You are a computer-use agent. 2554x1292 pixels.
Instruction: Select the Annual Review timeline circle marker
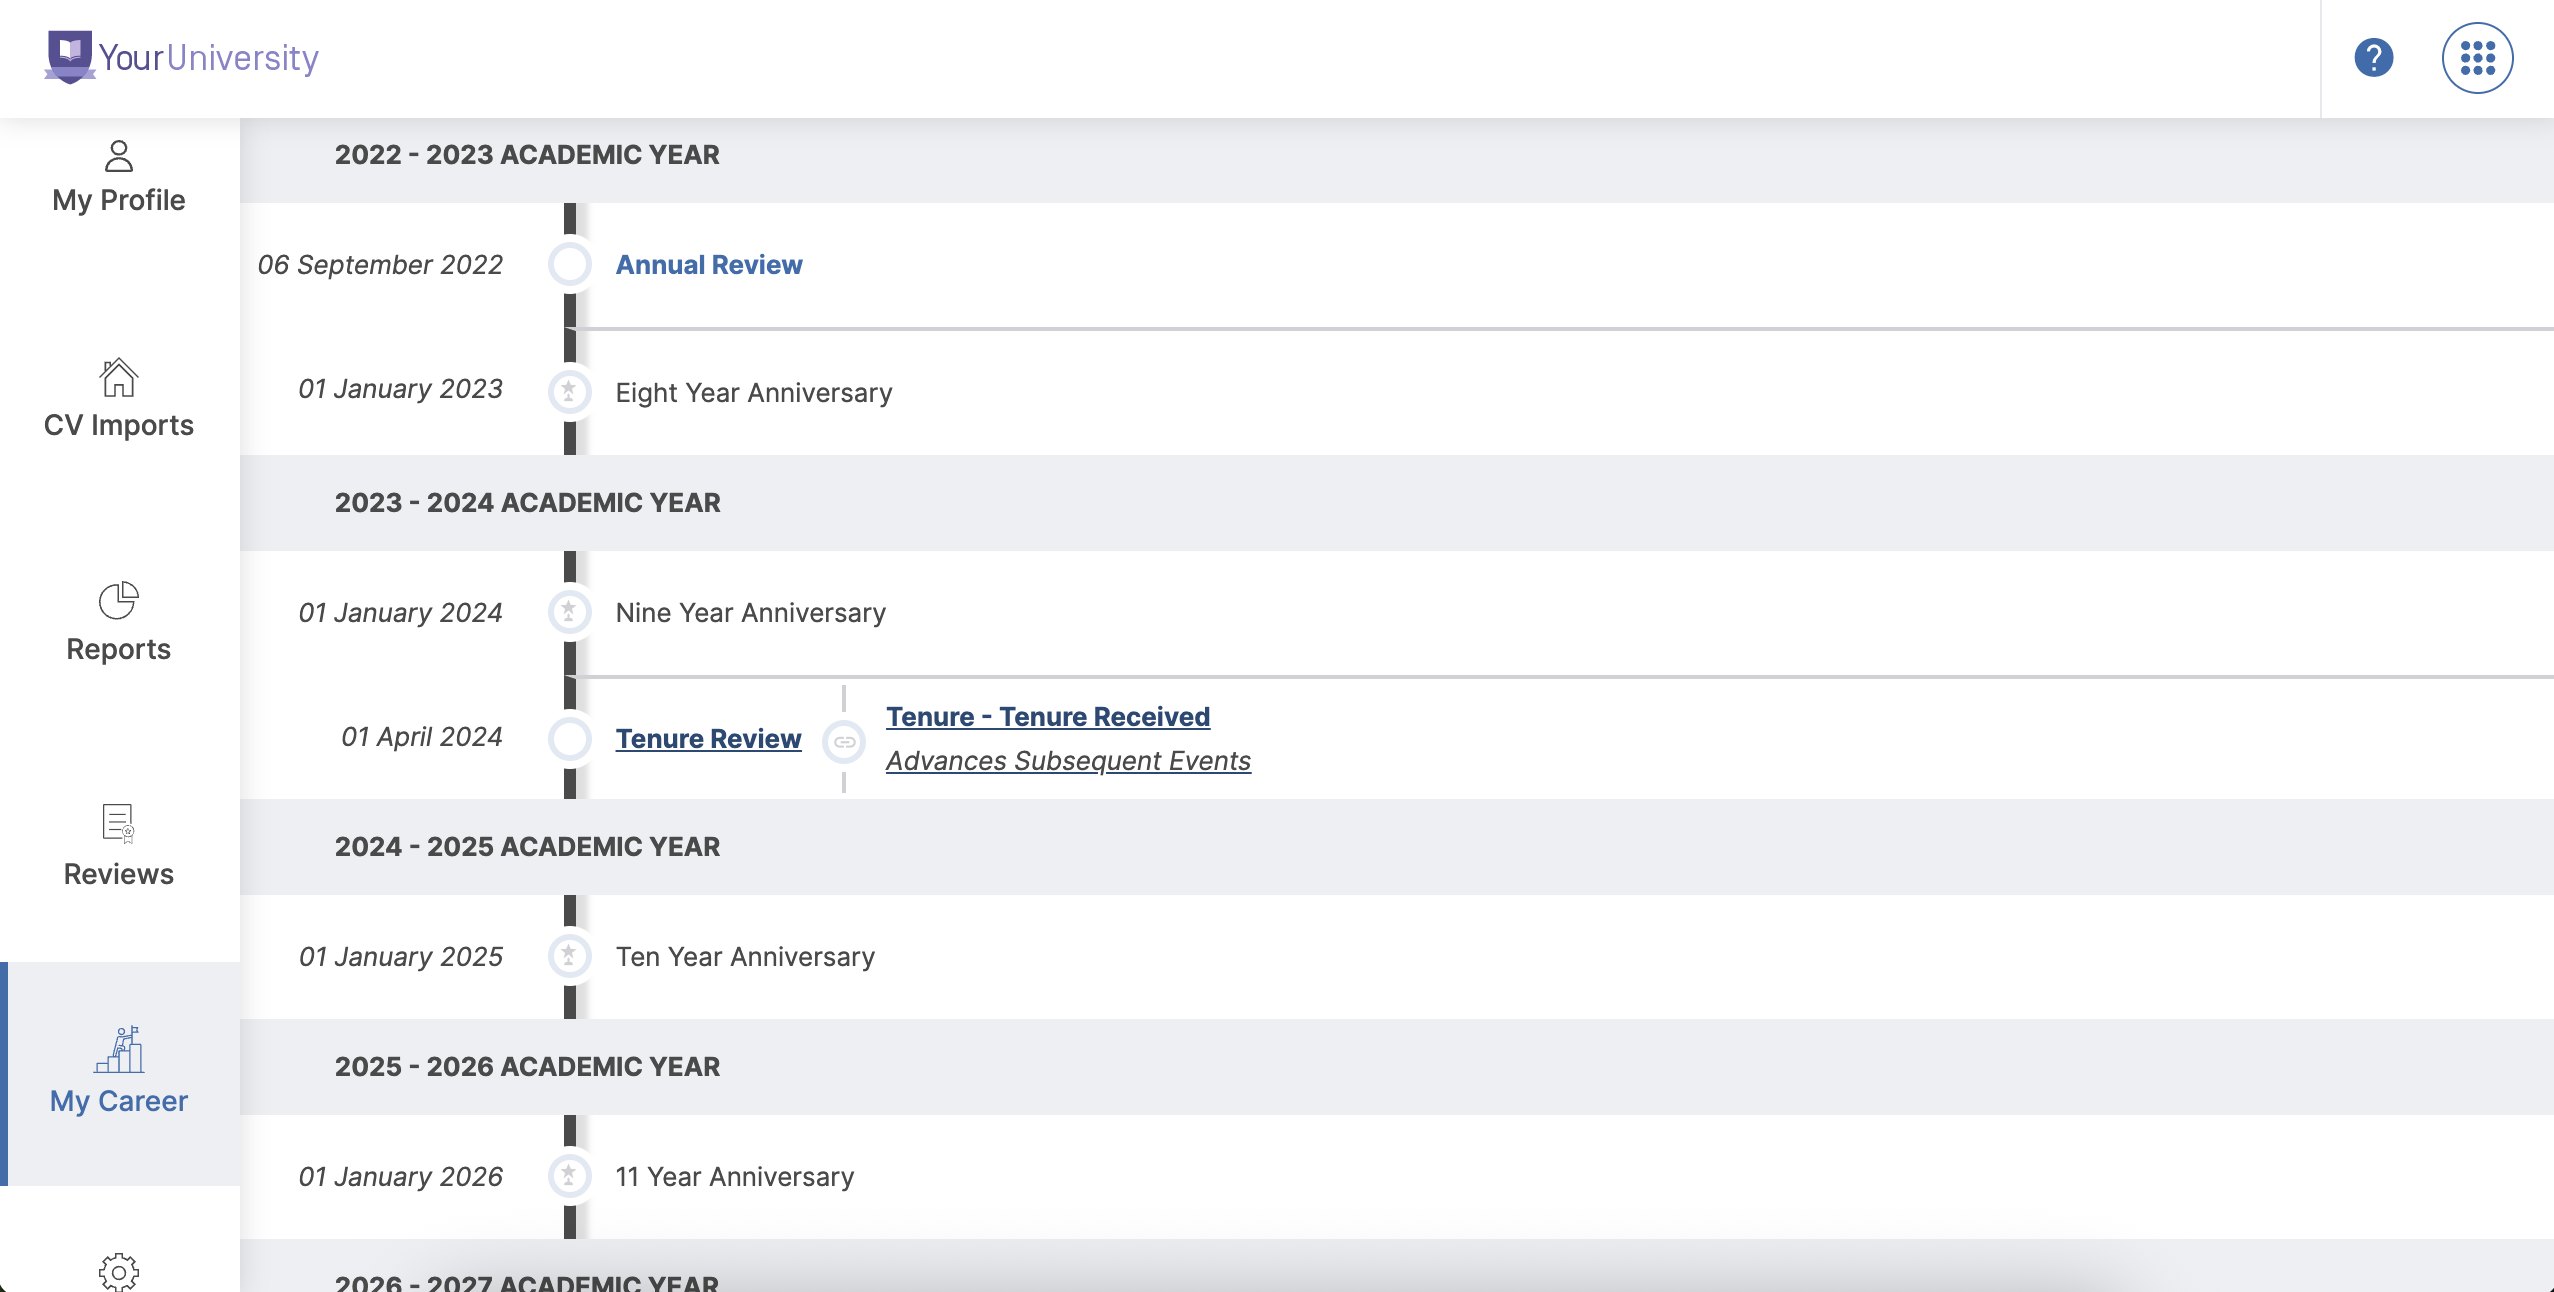tap(570, 265)
